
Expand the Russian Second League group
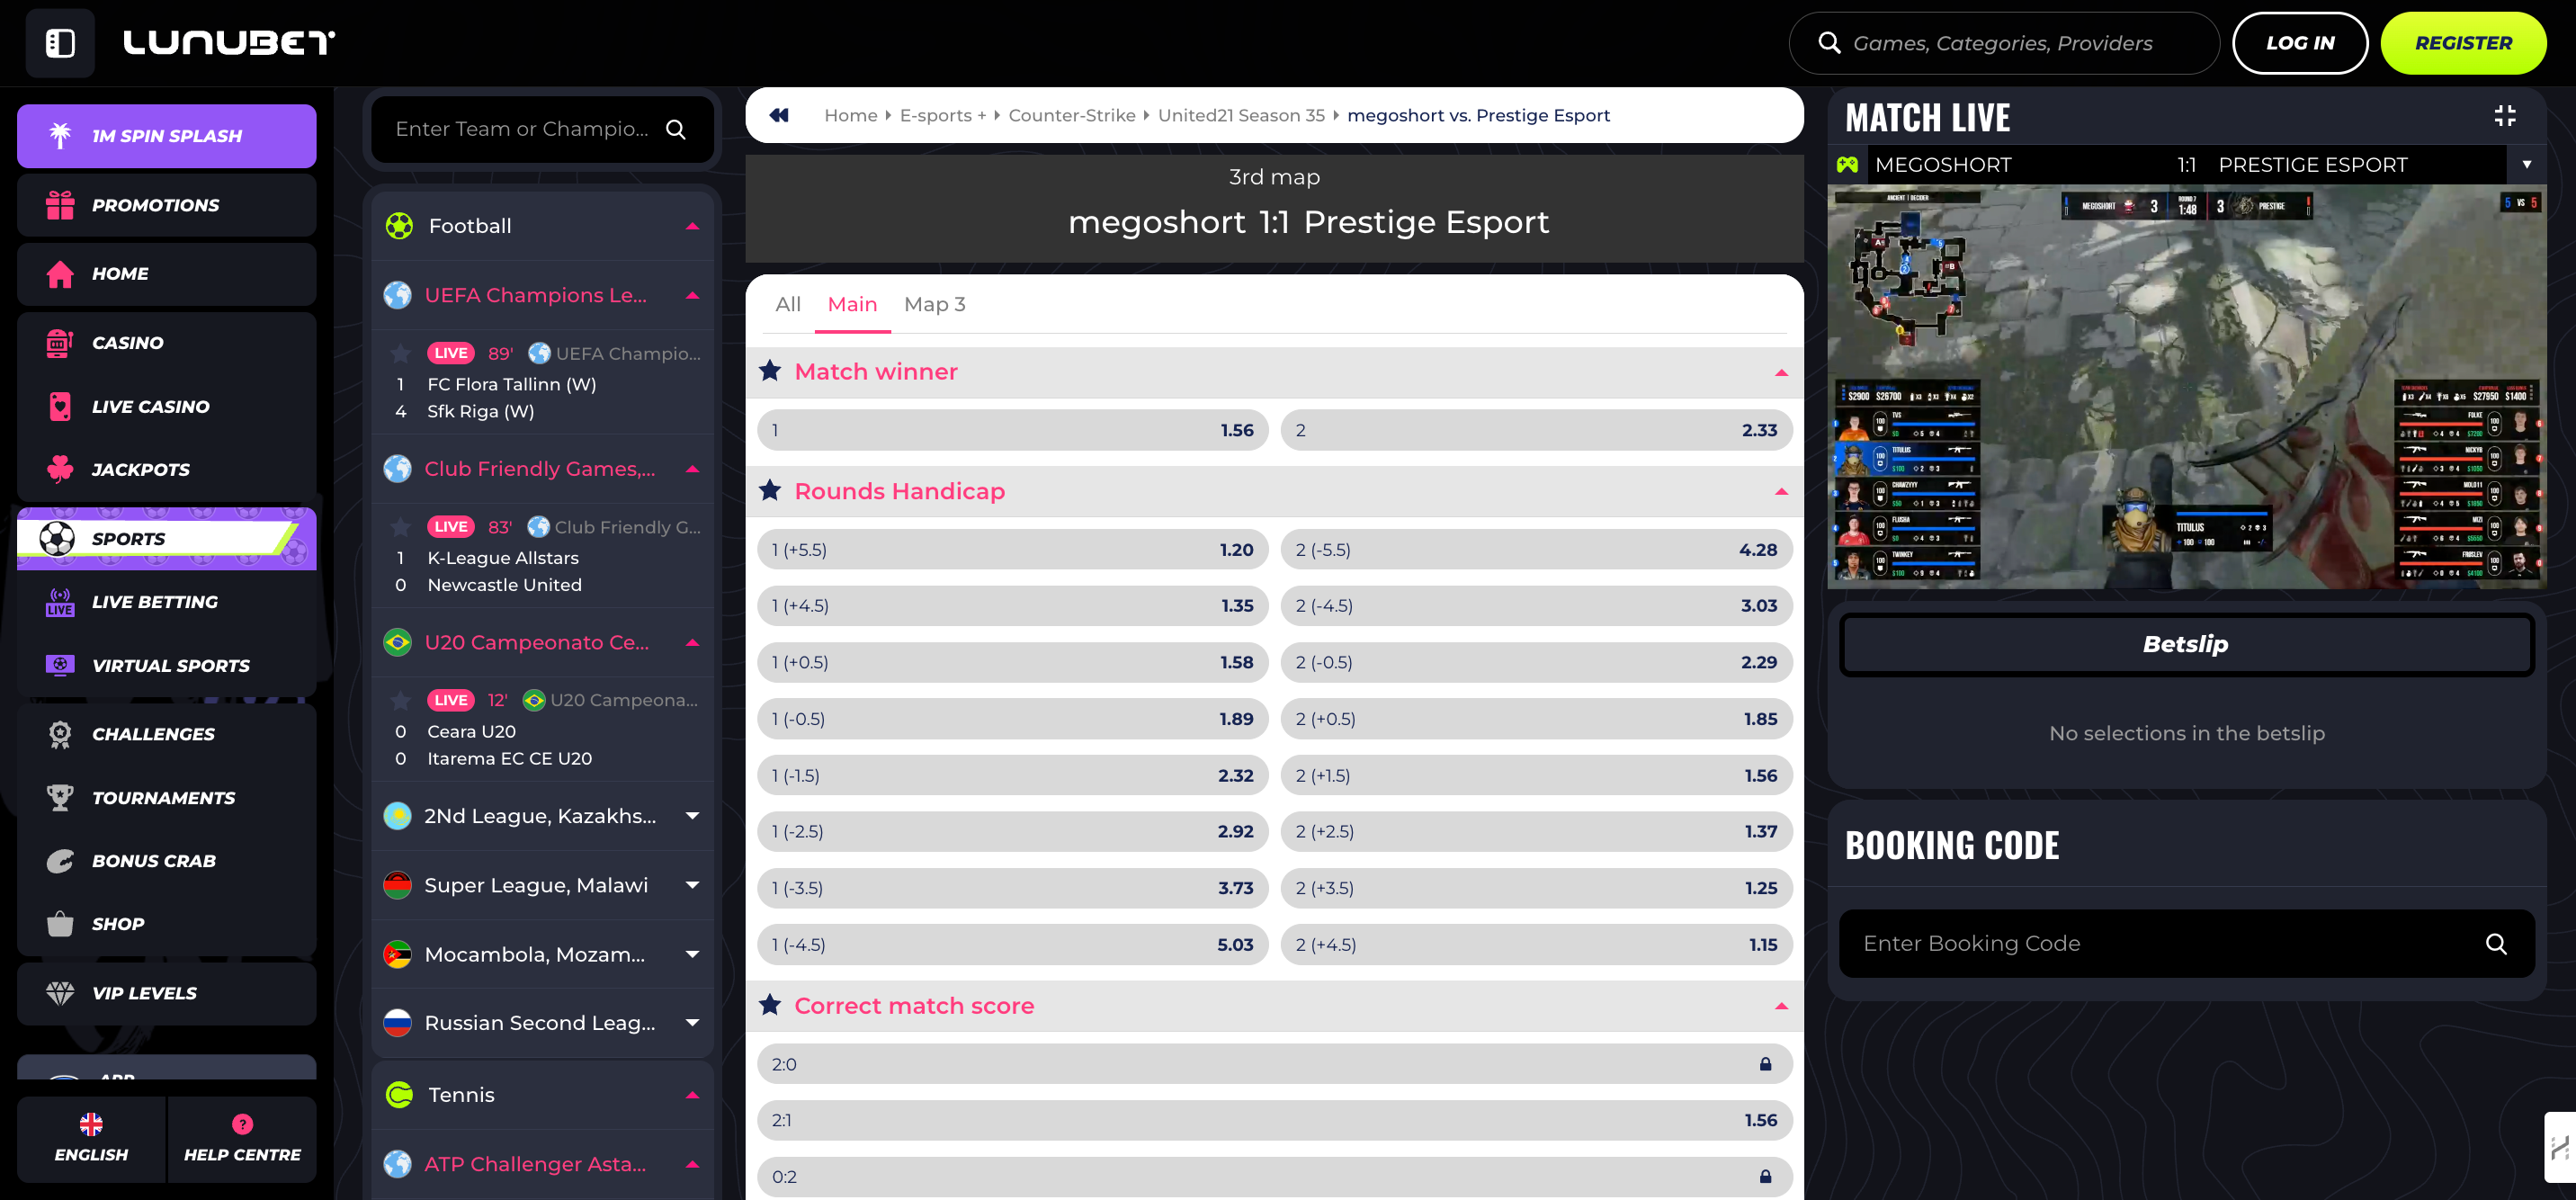[x=692, y=1023]
